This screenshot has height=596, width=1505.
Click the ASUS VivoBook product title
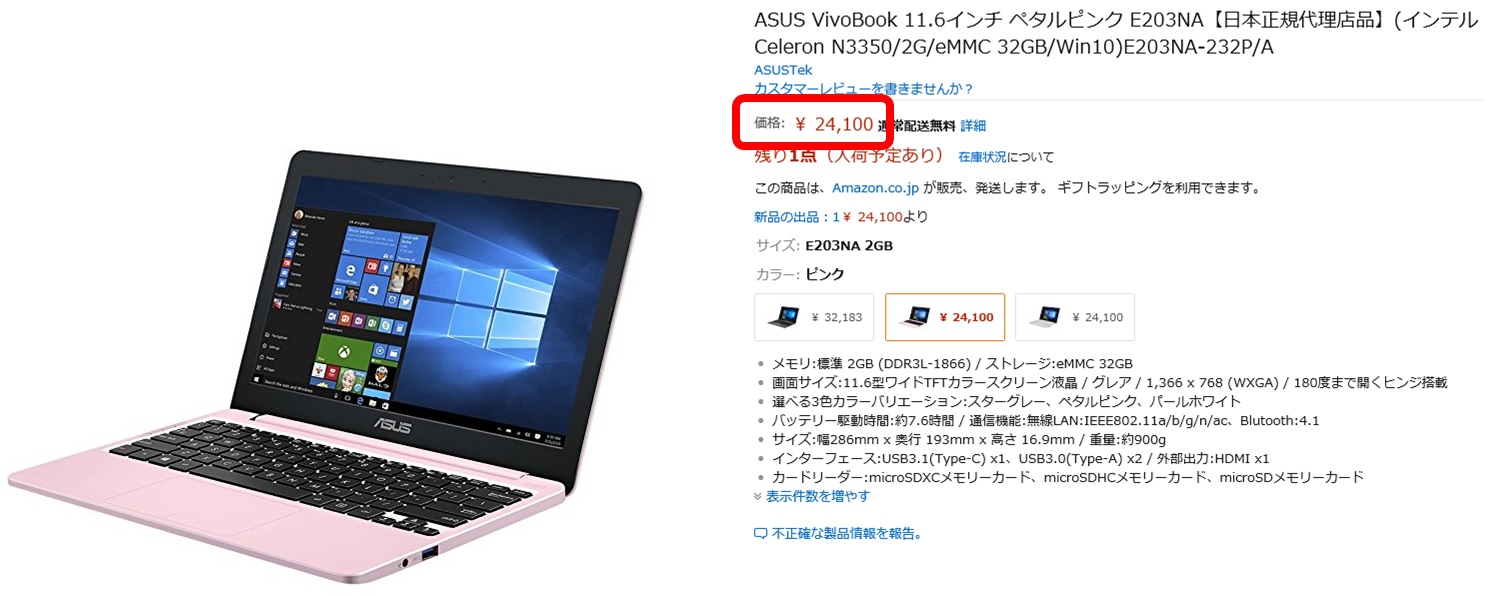pos(1115,33)
